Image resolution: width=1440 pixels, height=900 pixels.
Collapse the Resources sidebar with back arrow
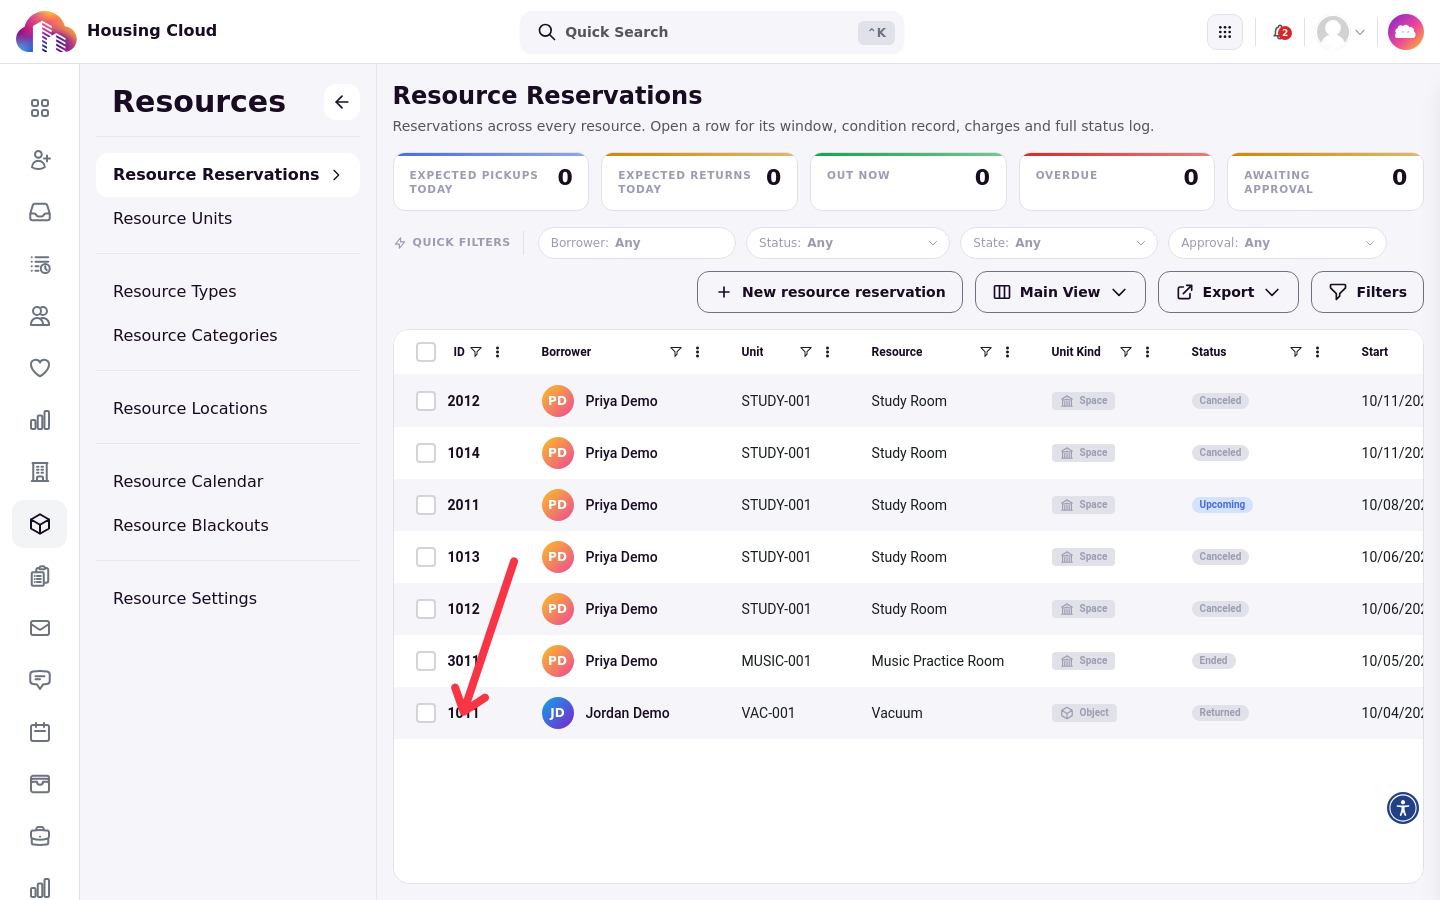click(x=342, y=102)
